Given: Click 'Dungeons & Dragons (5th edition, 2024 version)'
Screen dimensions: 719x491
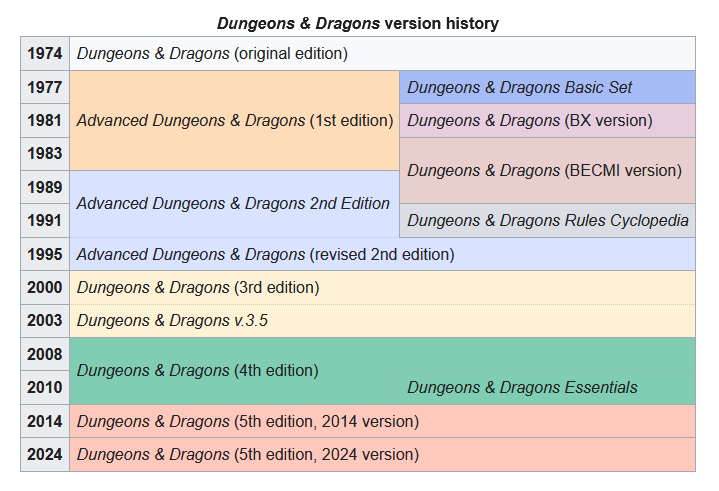Looking at the screenshot, I should [x=382, y=454].
